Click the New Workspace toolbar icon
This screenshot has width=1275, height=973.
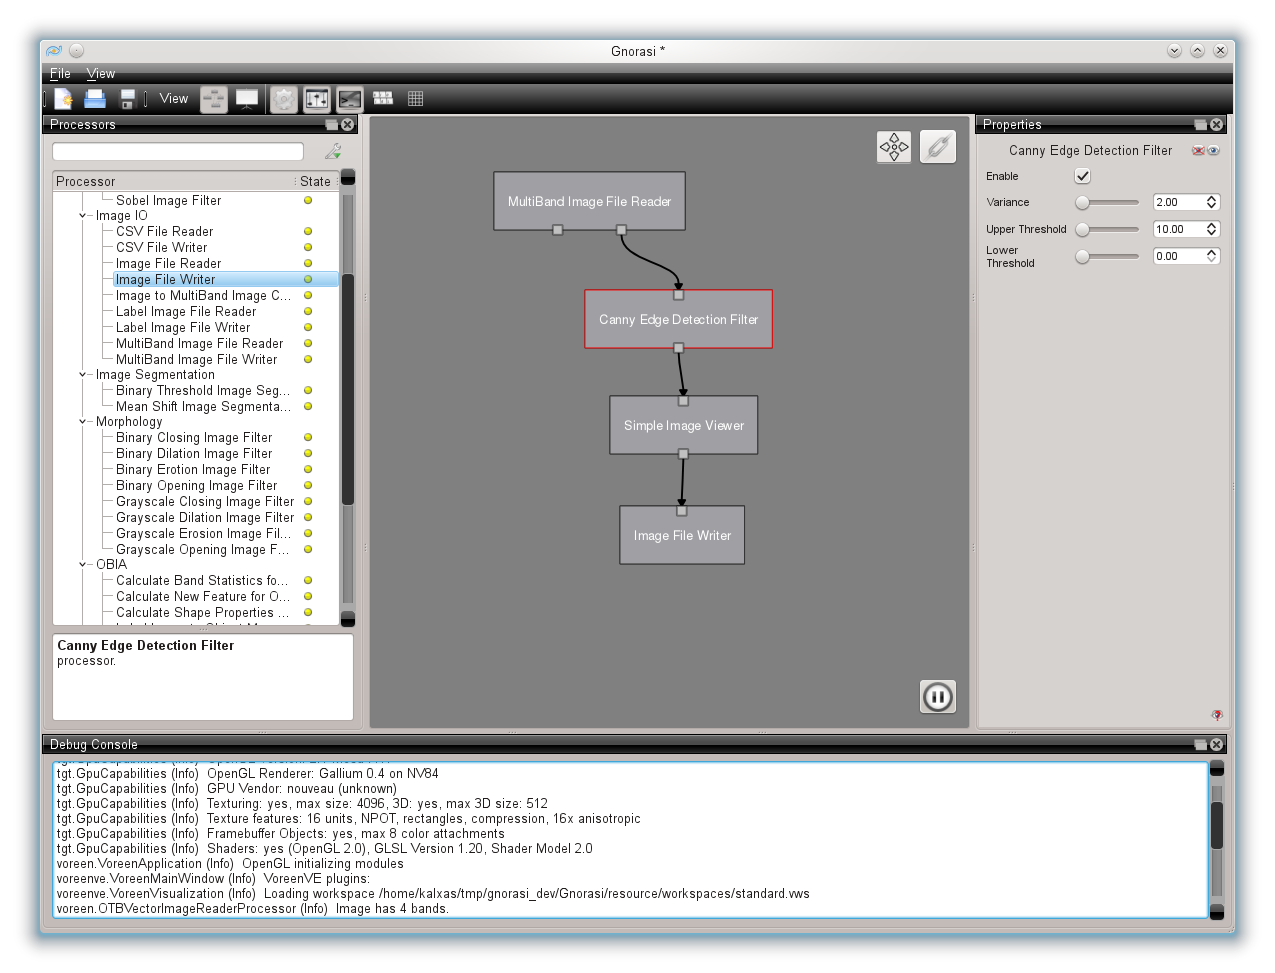click(x=64, y=99)
